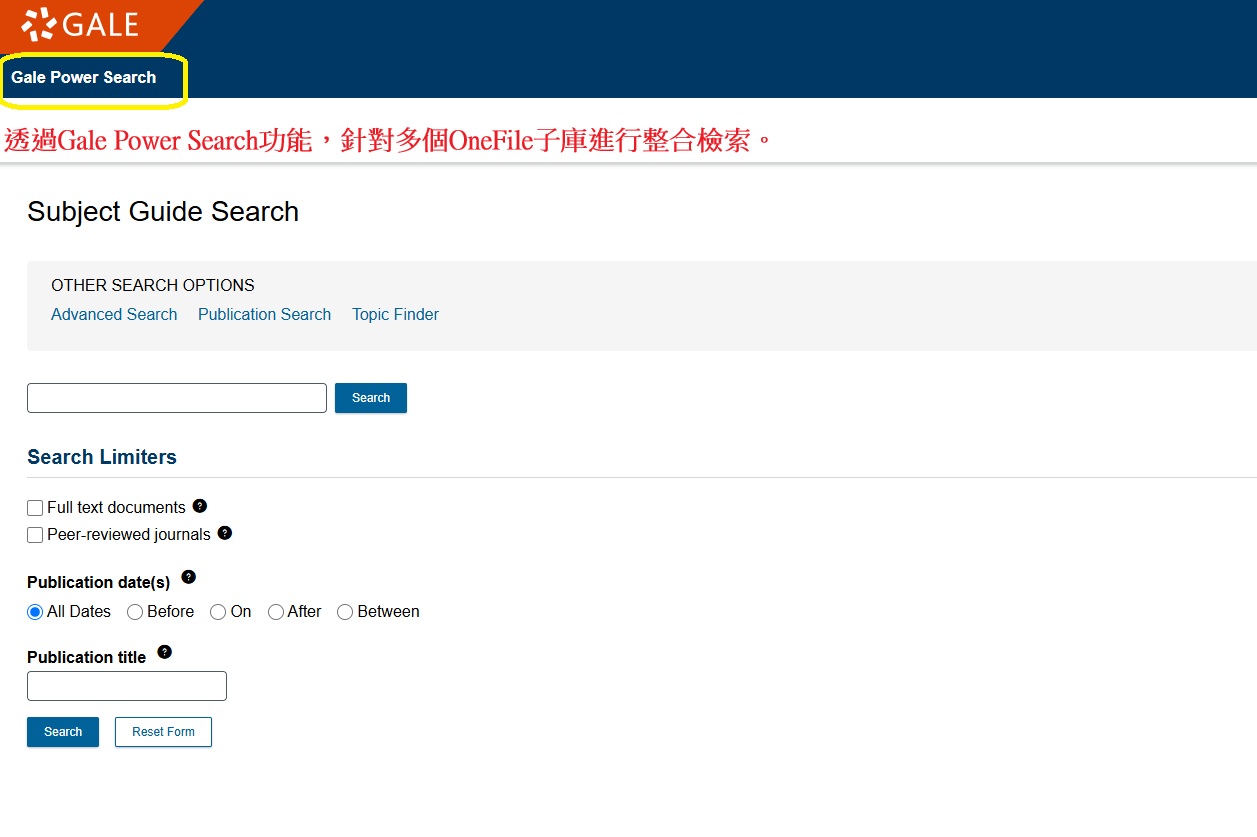The height and width of the screenshot is (837, 1257).
Task: Click Search button next to Reset Form
Action: (63, 732)
